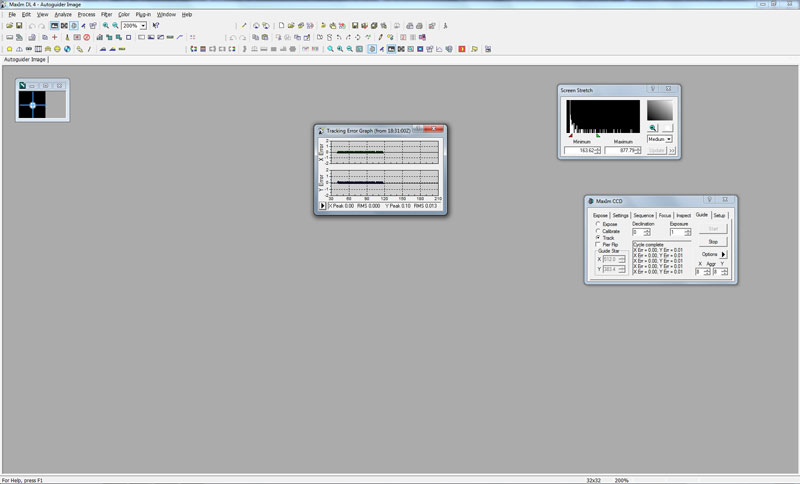Click the Save disk icon in toolbar
This screenshot has height=484, width=800.
click(x=20, y=25)
